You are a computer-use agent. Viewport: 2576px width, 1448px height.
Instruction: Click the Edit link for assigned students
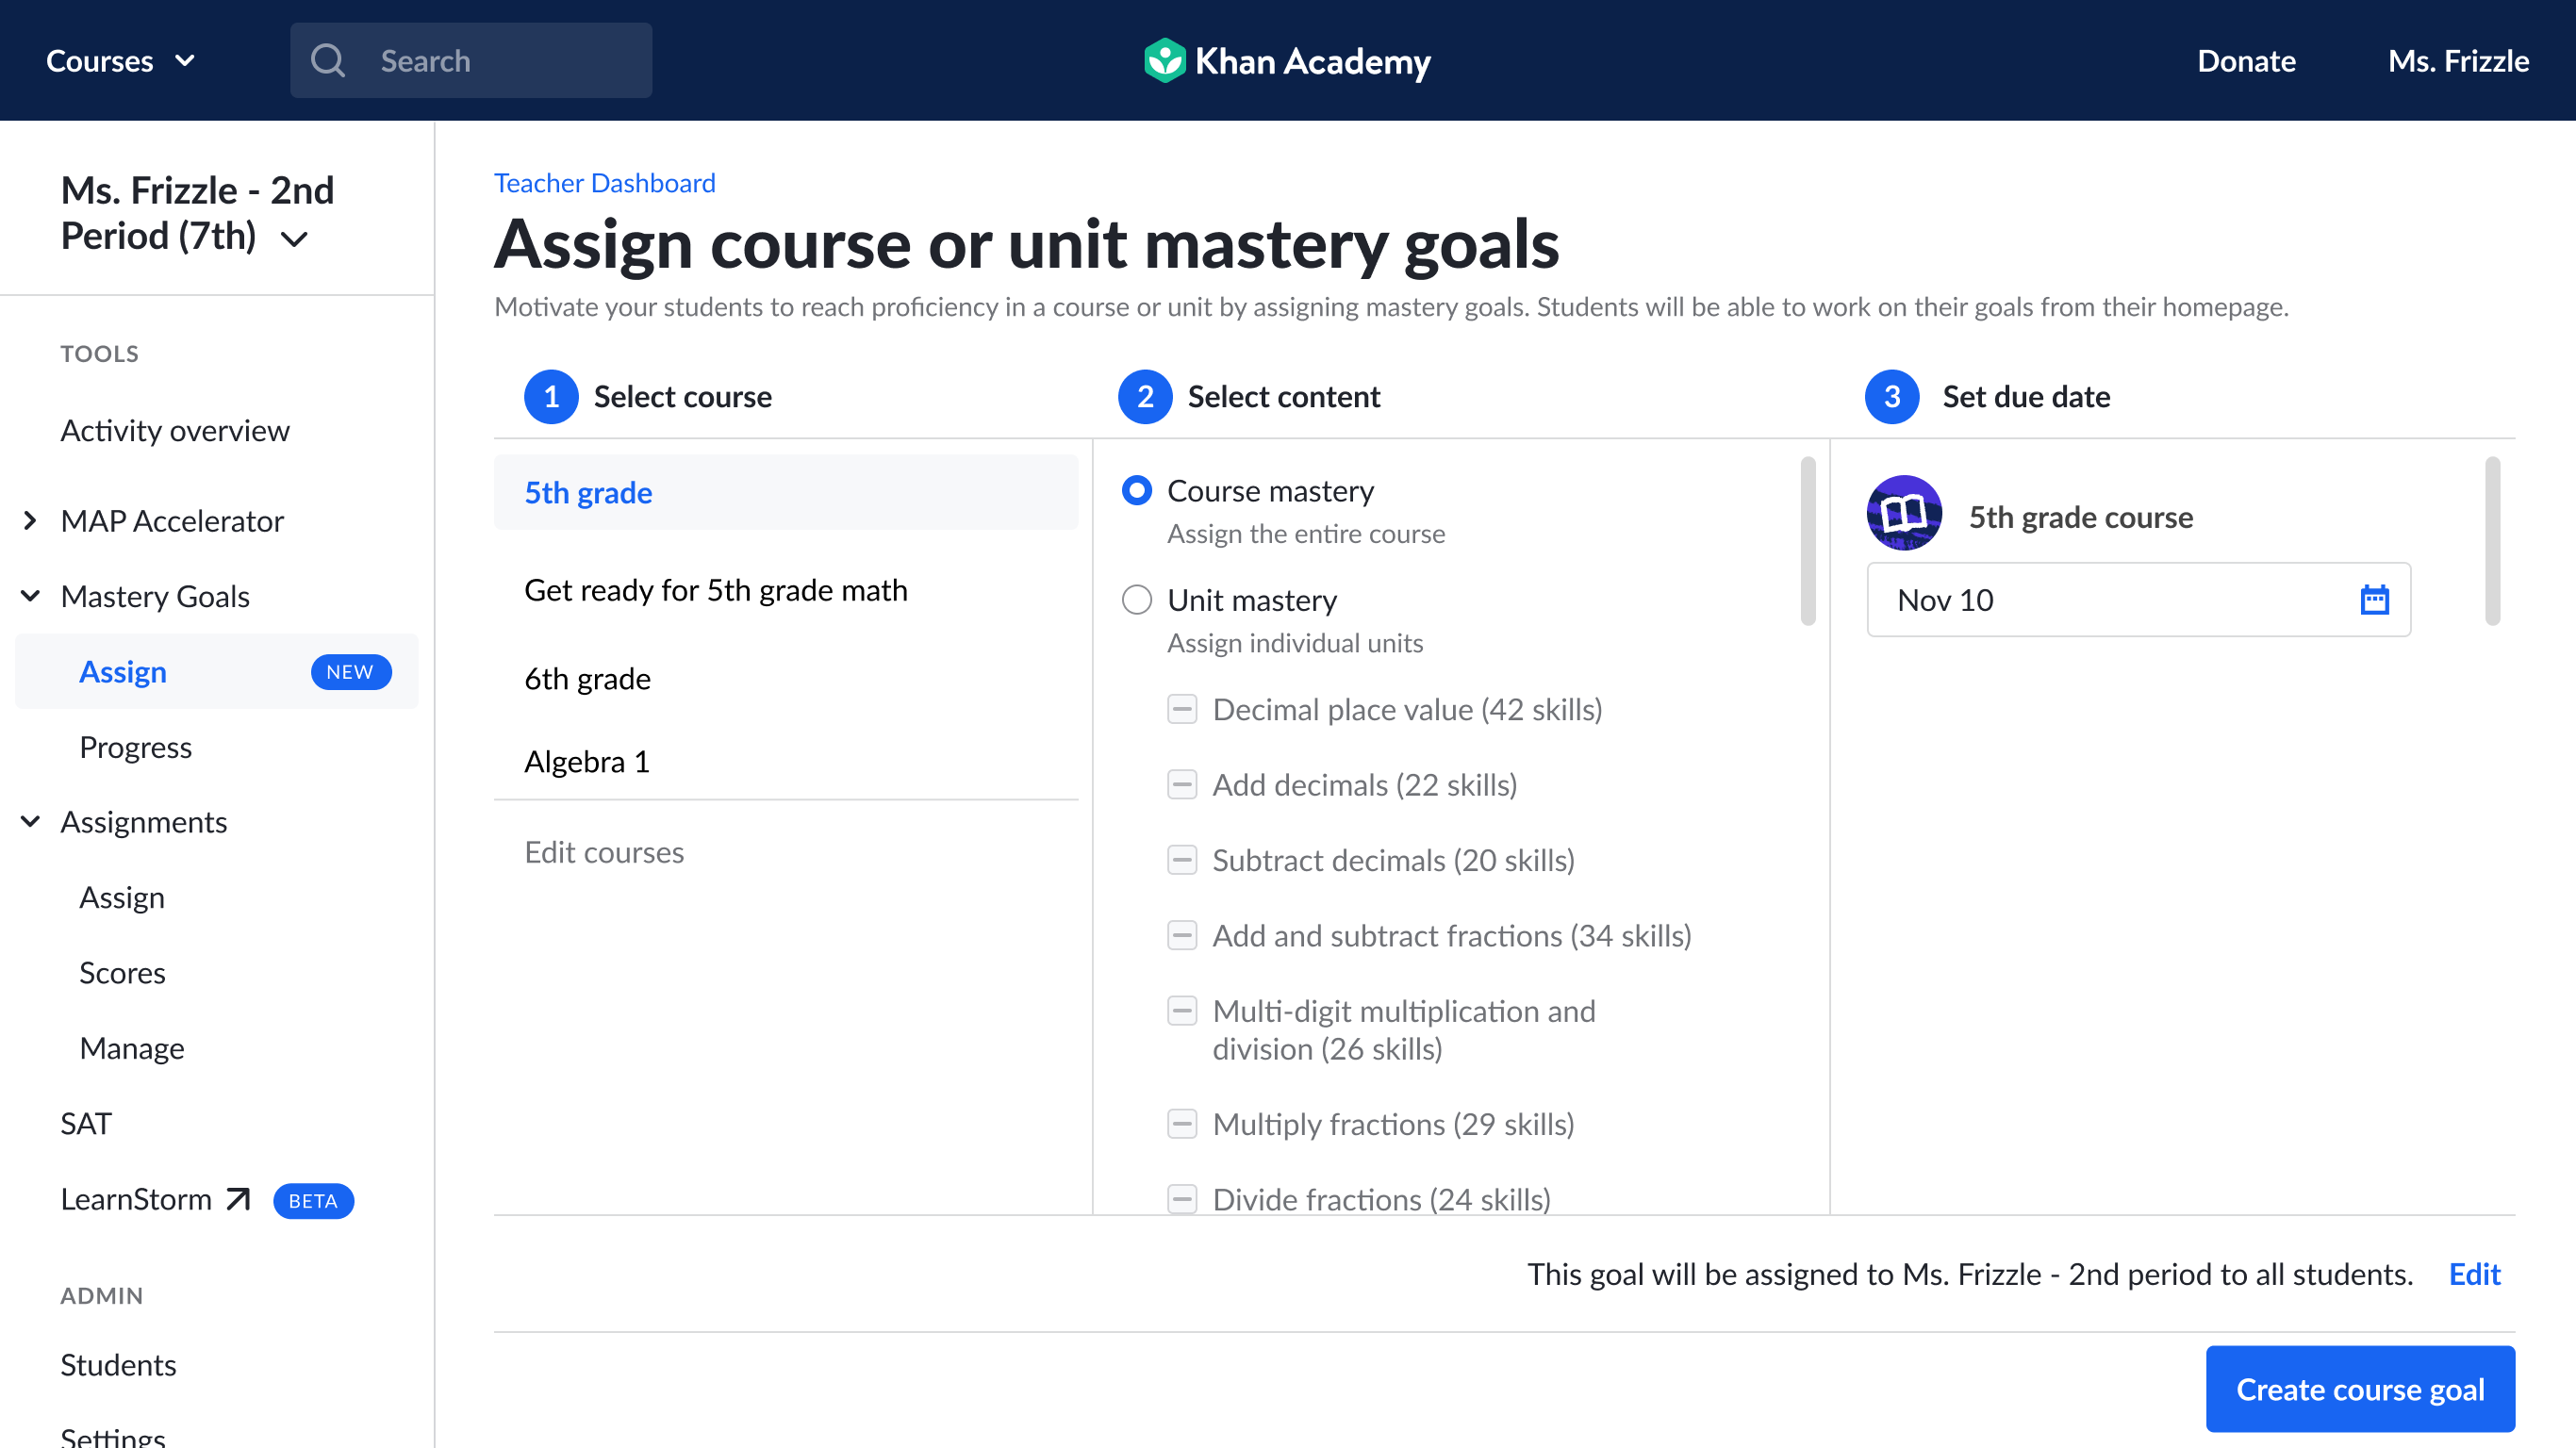(x=2474, y=1274)
